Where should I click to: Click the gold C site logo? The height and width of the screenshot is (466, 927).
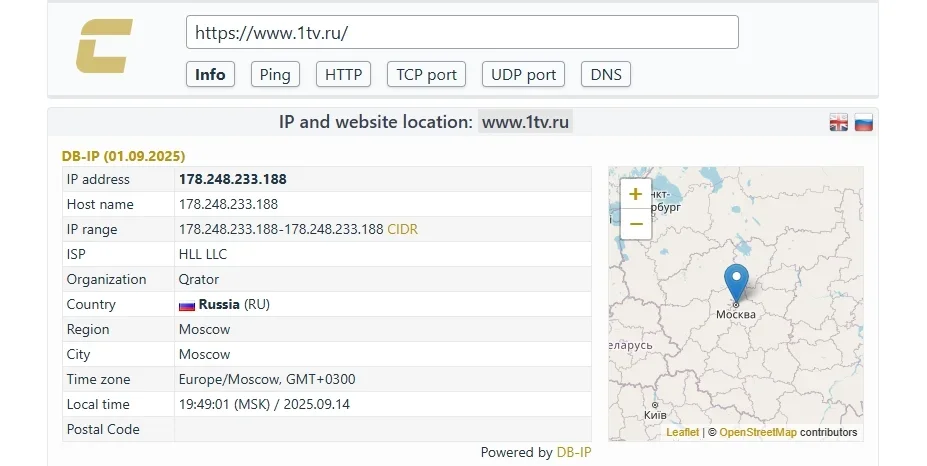(x=104, y=46)
